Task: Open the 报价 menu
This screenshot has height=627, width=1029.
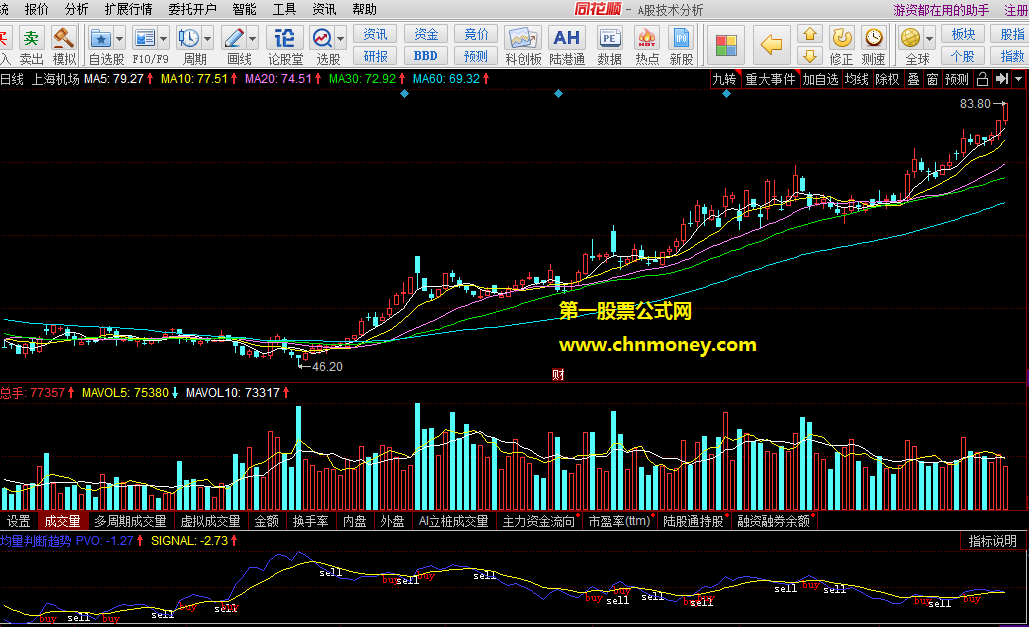Action: [x=36, y=9]
